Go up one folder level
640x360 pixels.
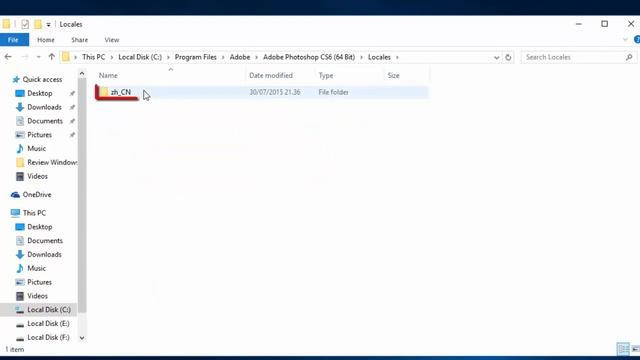(51, 57)
